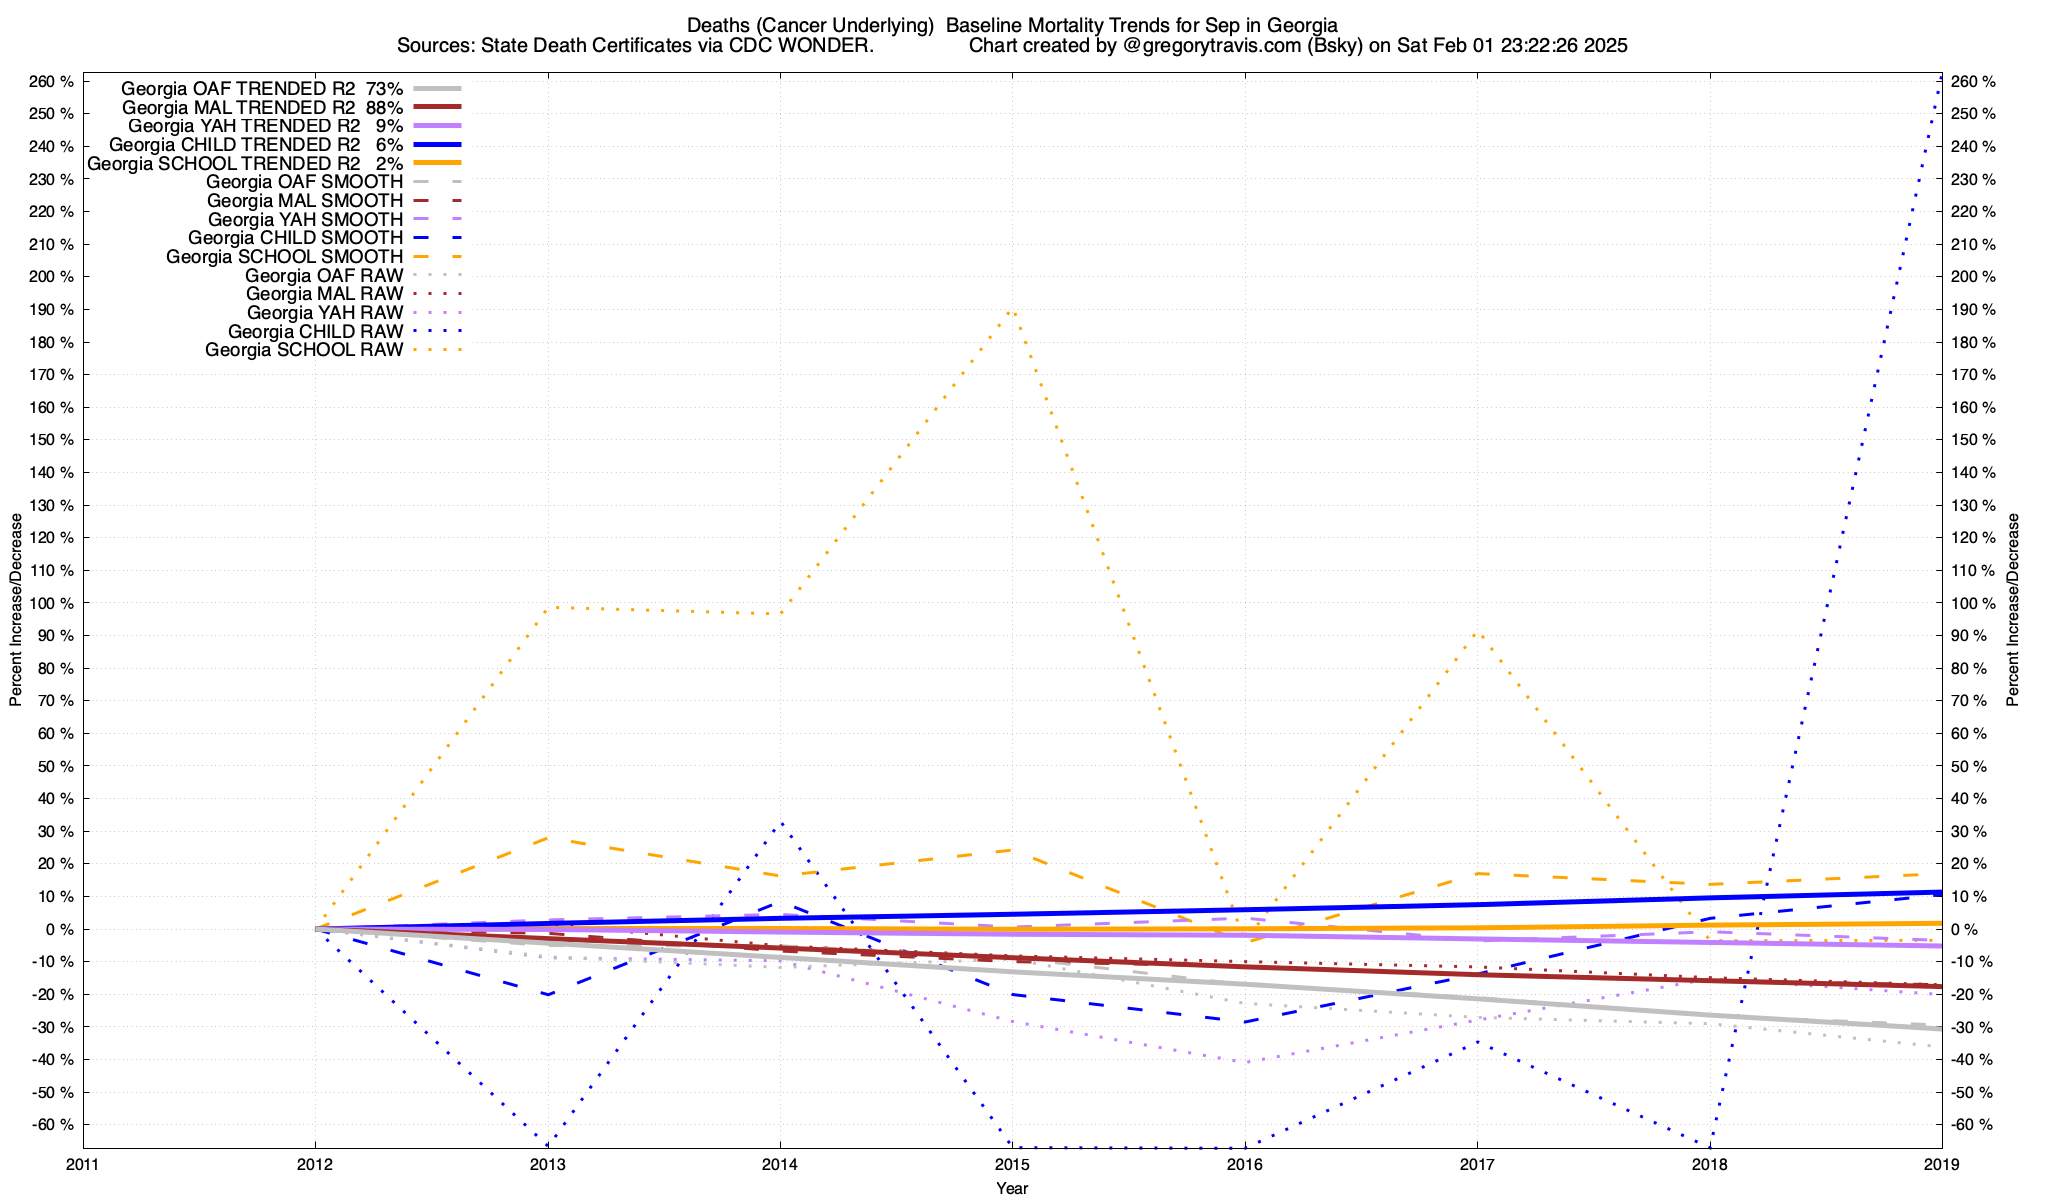Click the Georgia CHILD RAW legend label

click(315, 331)
